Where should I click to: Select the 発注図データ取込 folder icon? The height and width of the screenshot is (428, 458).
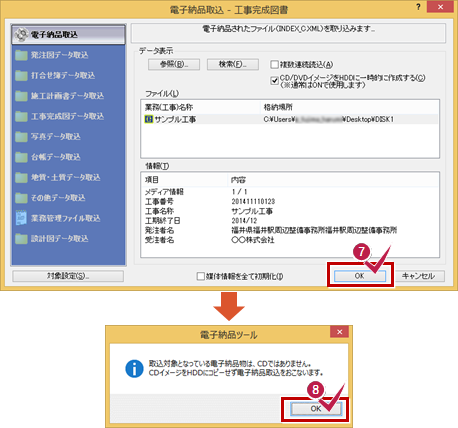point(21,55)
